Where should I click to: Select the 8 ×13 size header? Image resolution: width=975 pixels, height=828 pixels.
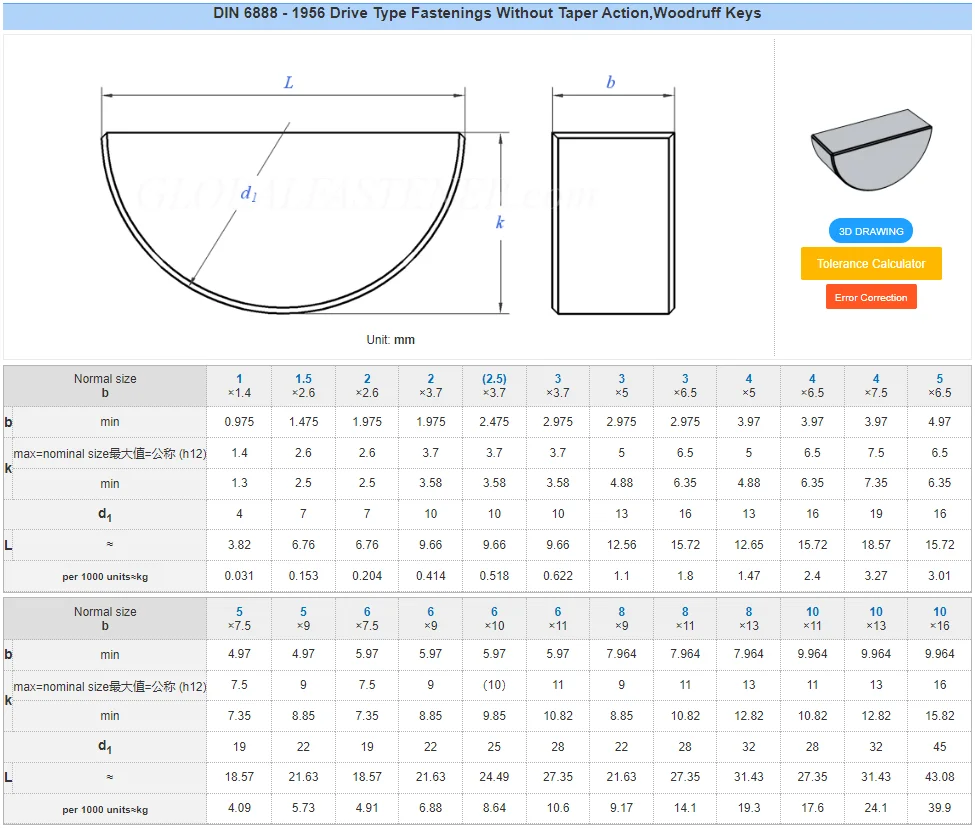coord(748,619)
